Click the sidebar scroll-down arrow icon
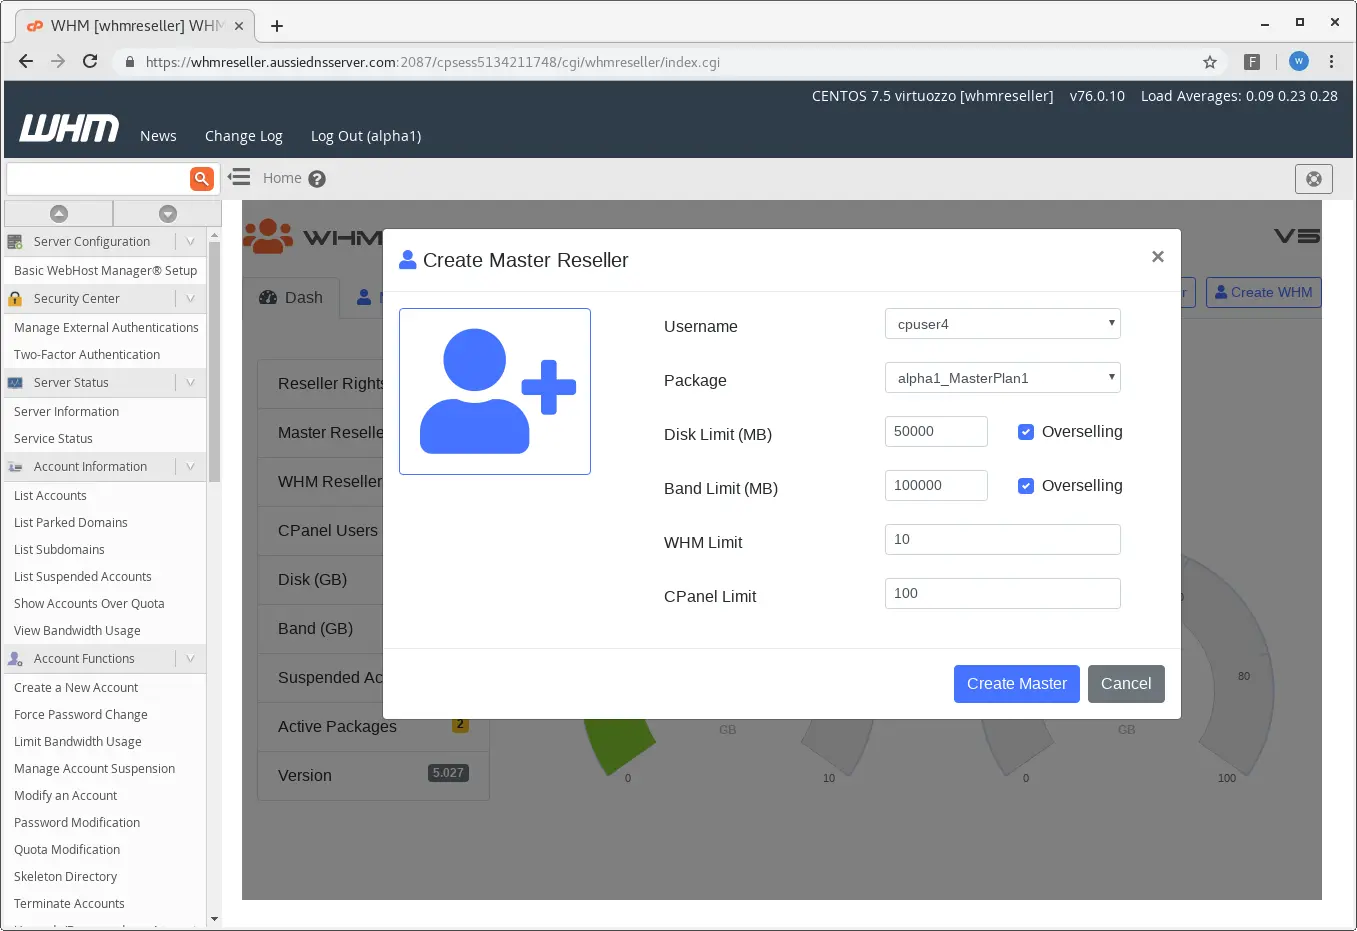1357x931 pixels. click(x=168, y=213)
